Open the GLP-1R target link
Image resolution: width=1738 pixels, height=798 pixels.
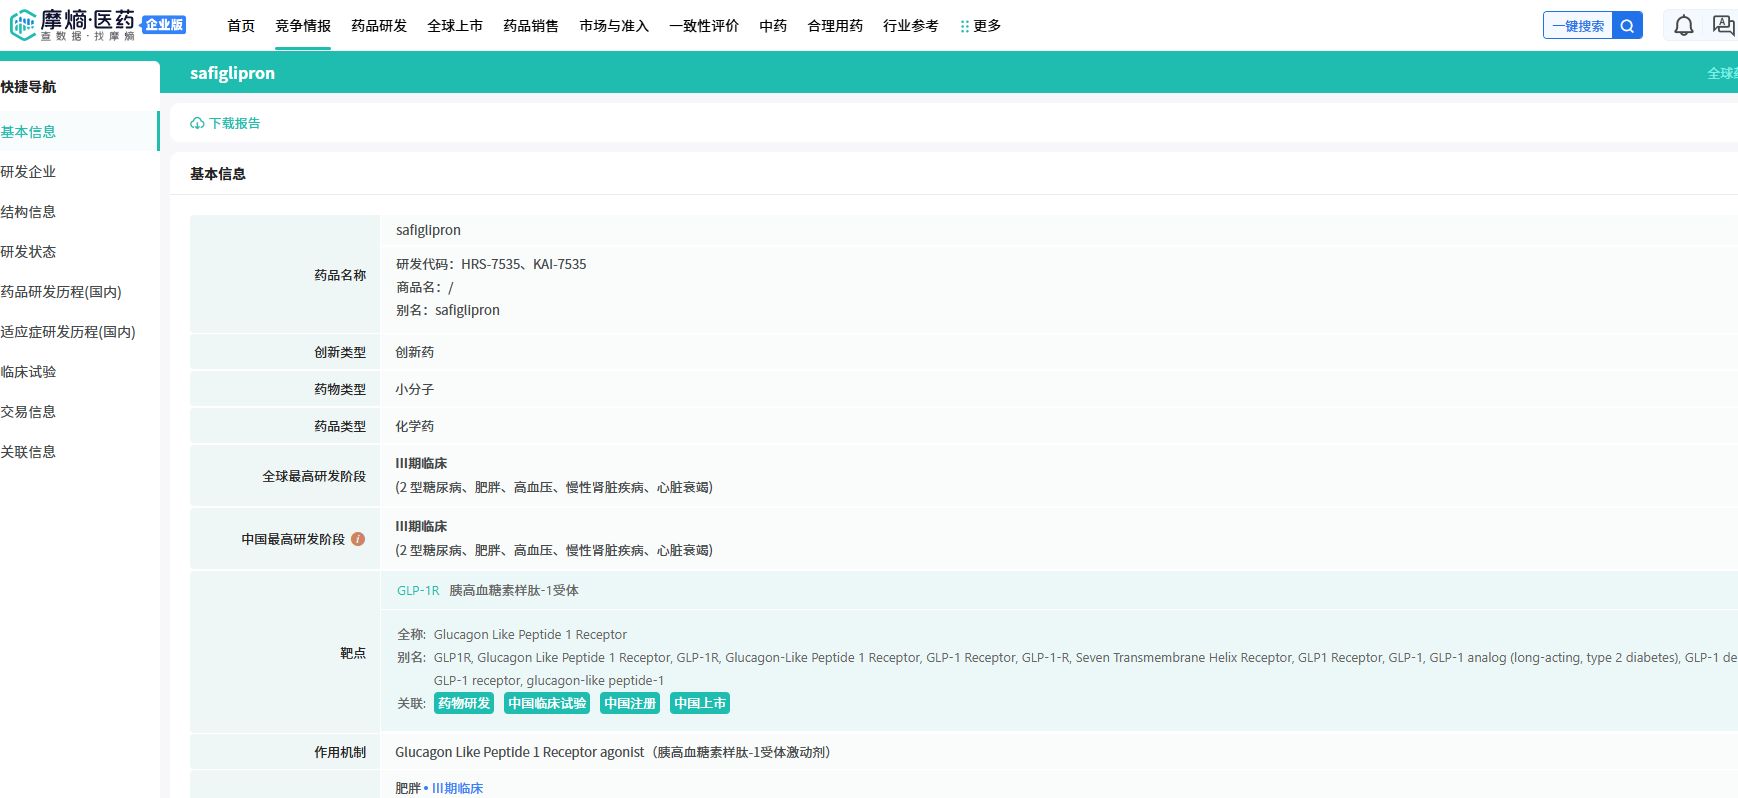click(x=418, y=590)
